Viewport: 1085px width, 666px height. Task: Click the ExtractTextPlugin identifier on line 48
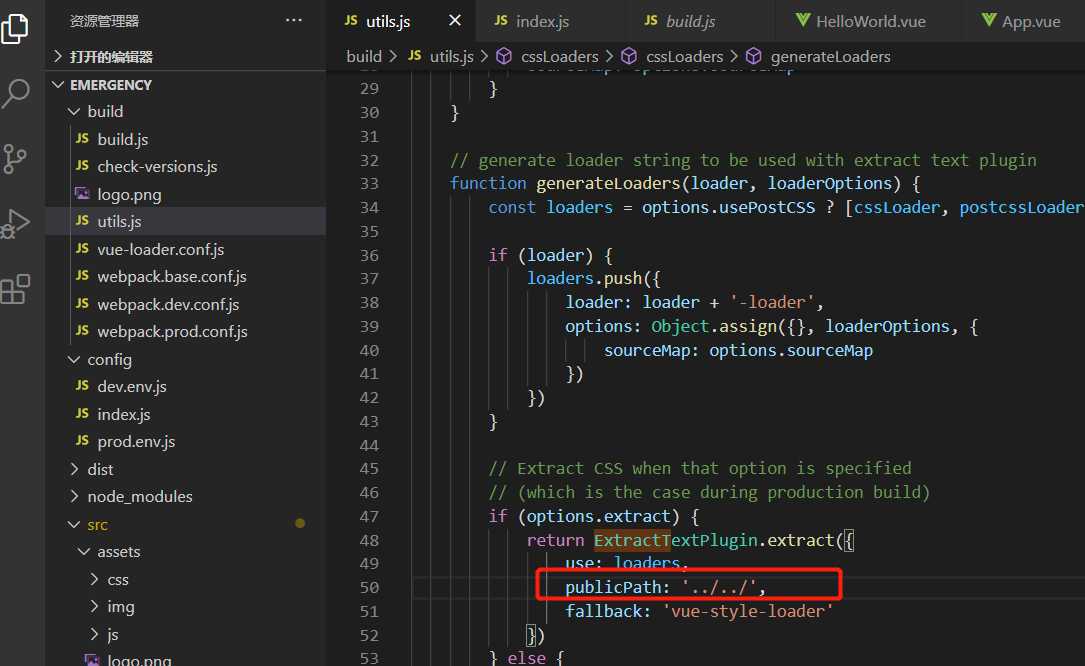[676, 540]
